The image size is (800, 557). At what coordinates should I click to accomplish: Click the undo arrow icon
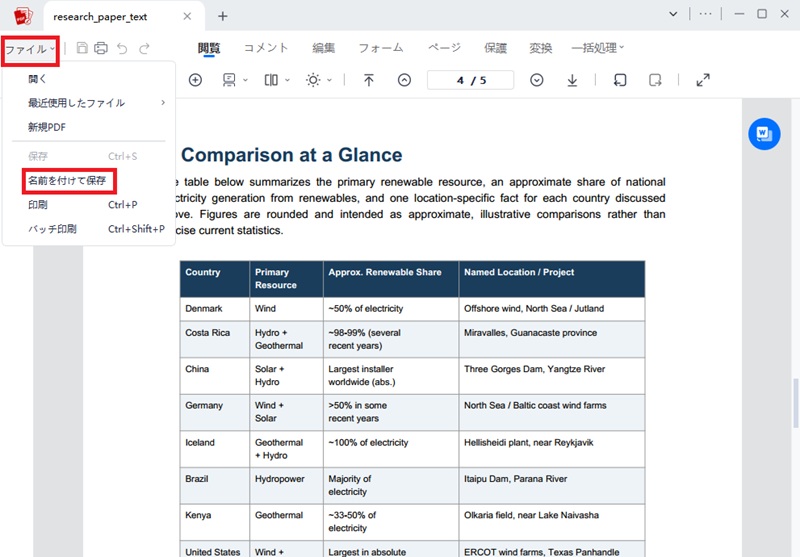point(122,48)
